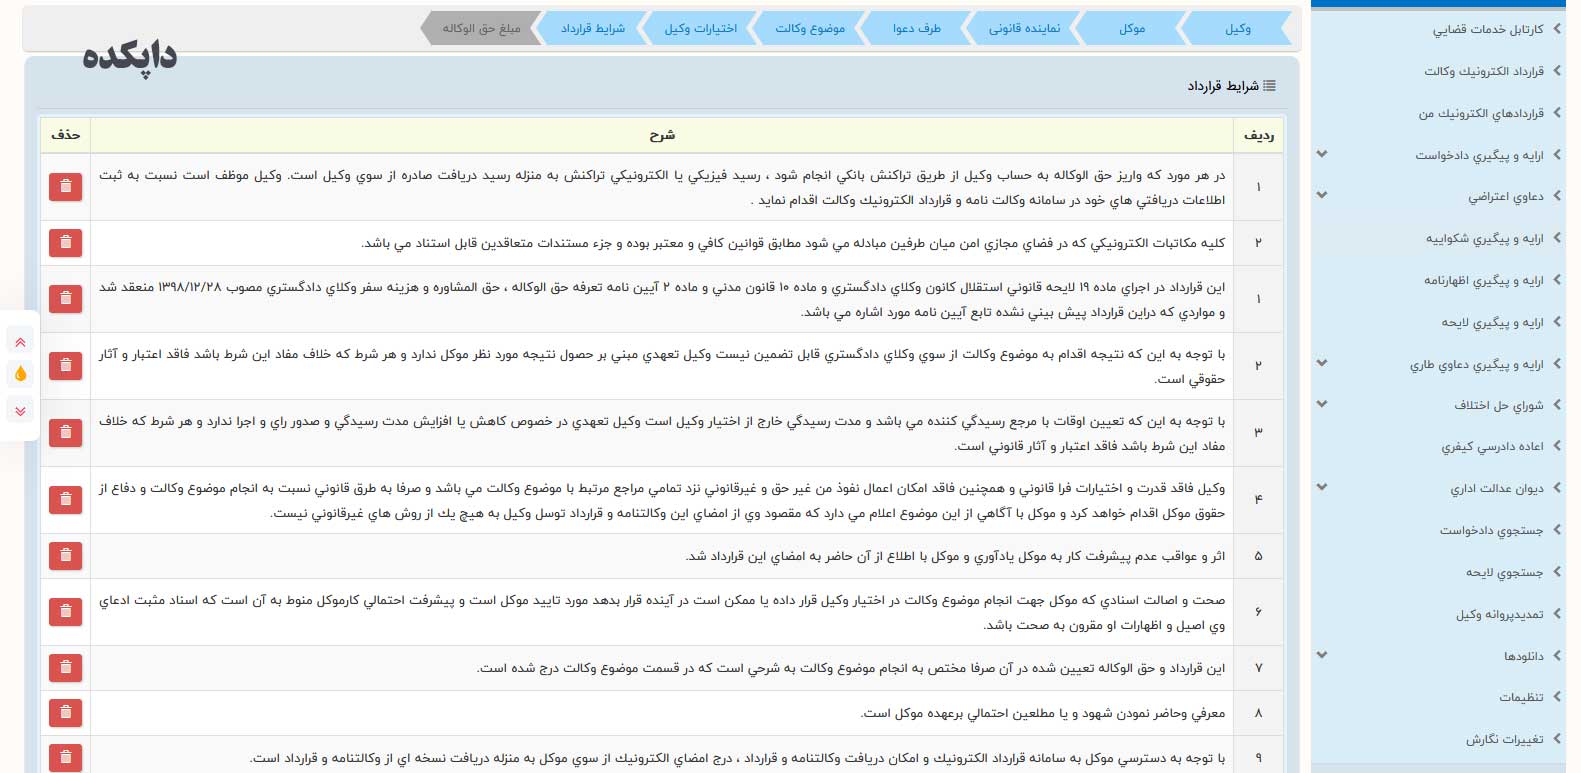1581x773 pixels.
Task: Switch to the 'وکیل' wizard step tab
Action: pos(1236,28)
